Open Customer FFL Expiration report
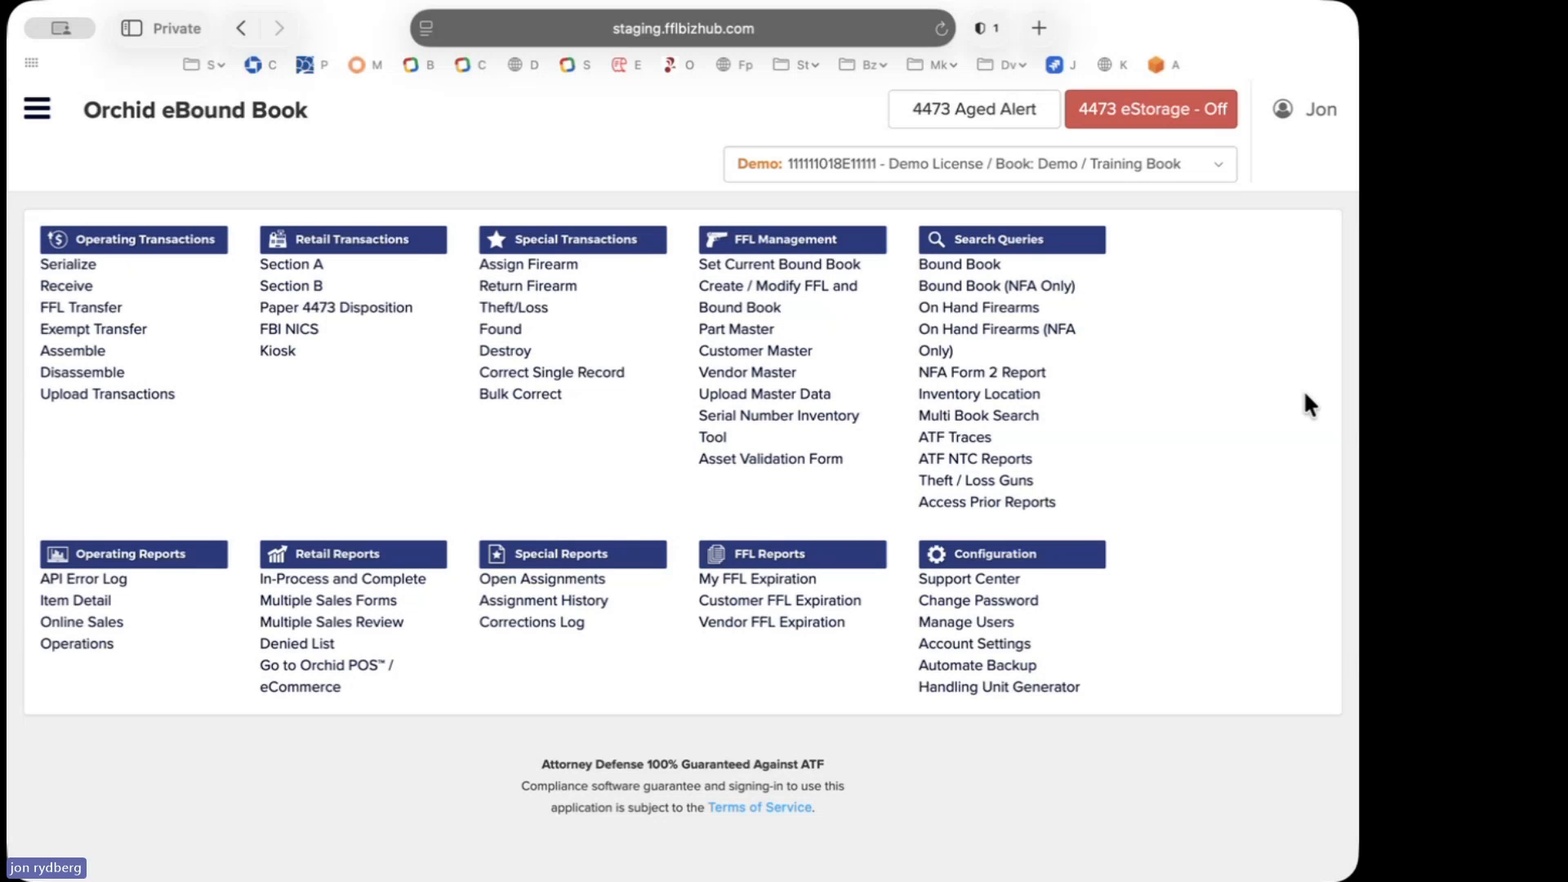 pyautogui.click(x=779, y=600)
